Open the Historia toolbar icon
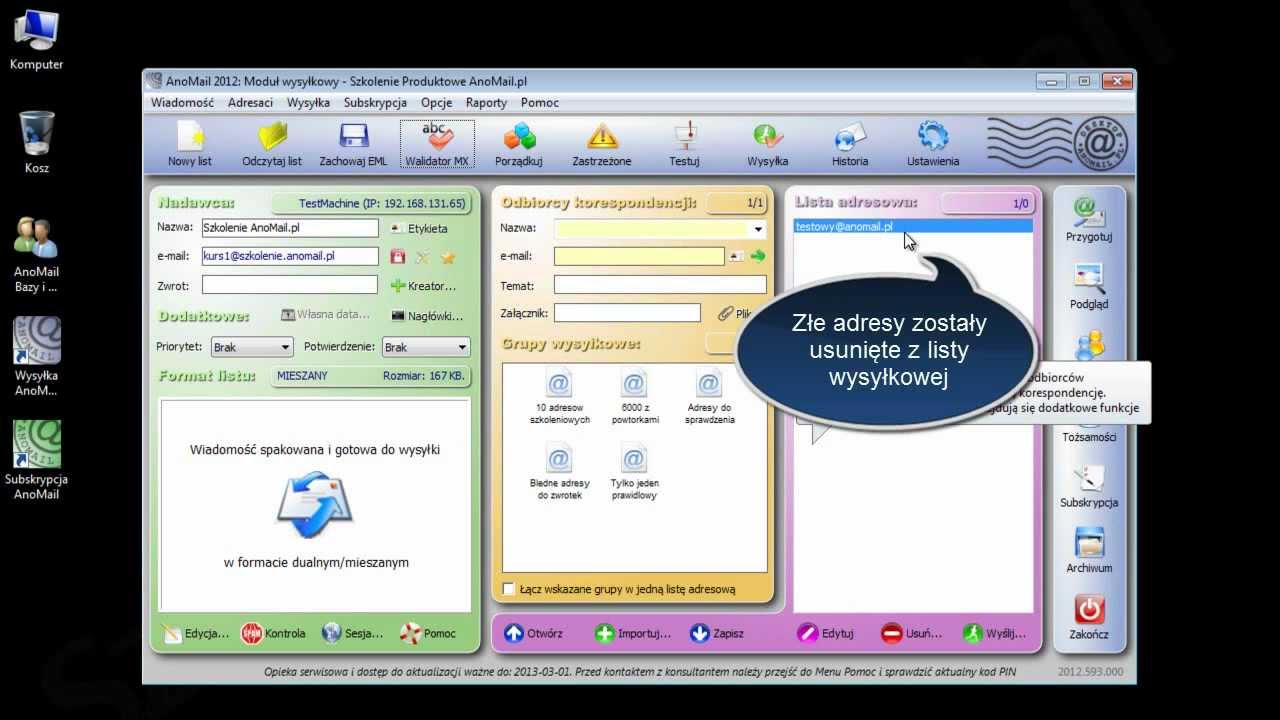Viewport: 1280px width, 720px height. pos(850,144)
